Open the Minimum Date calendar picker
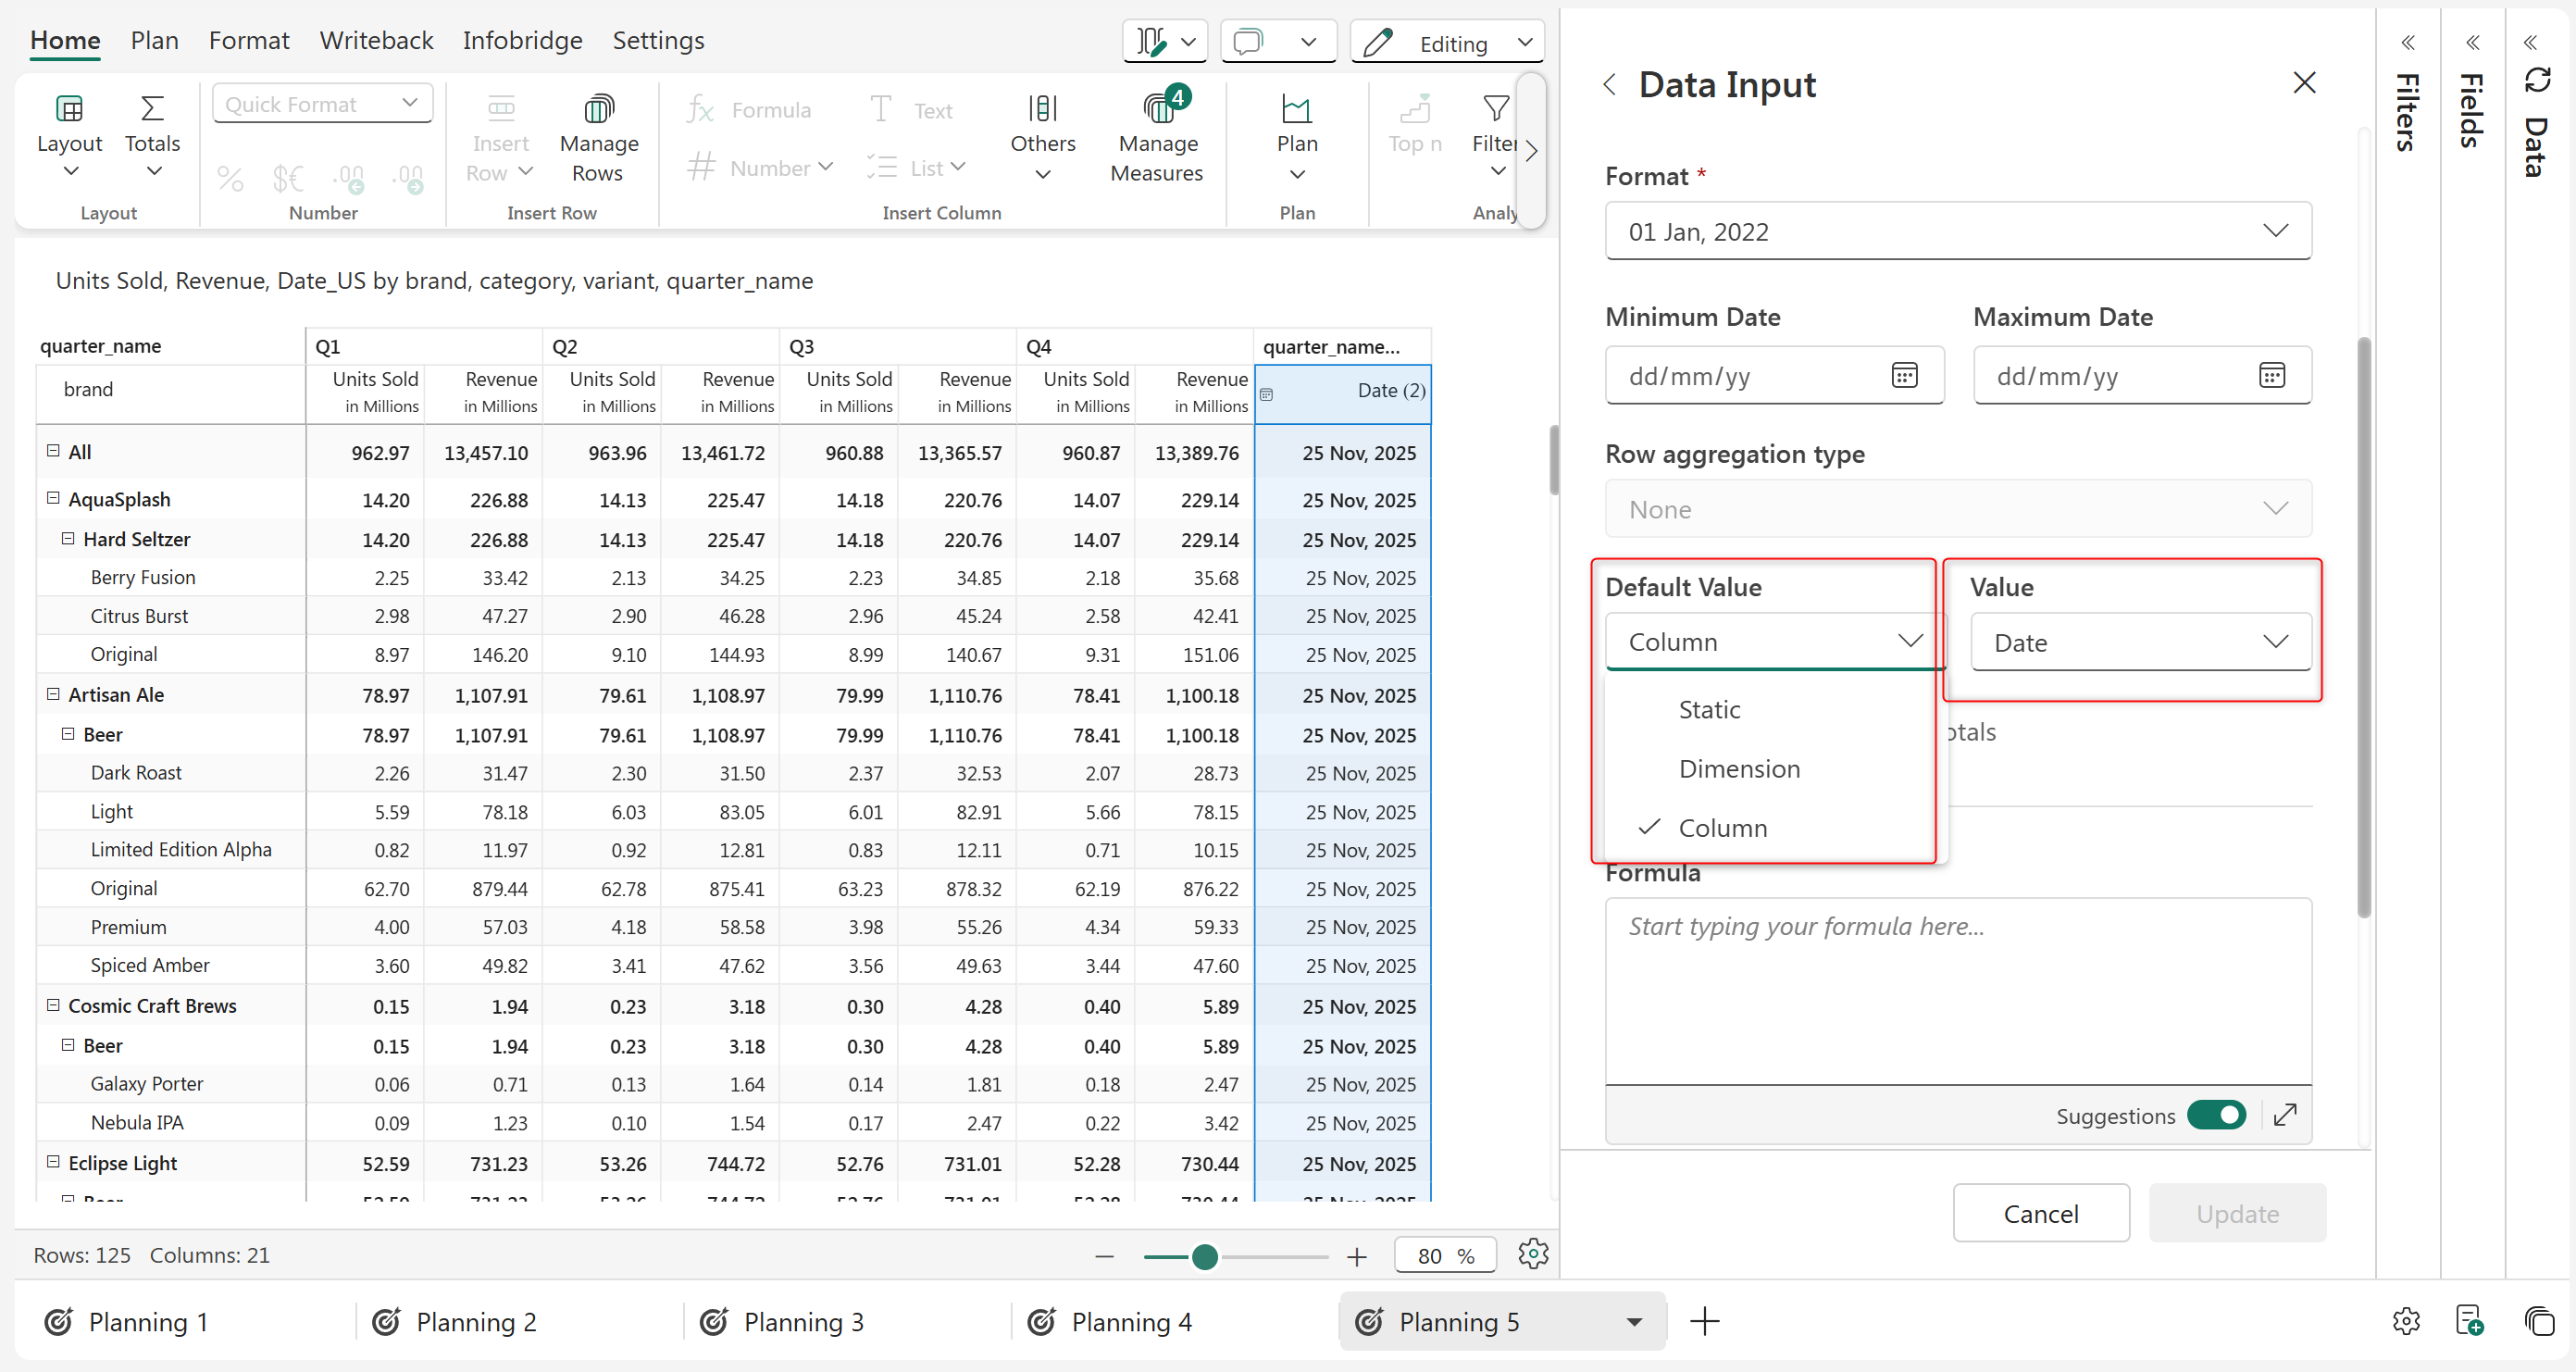 pyautogui.click(x=1904, y=375)
